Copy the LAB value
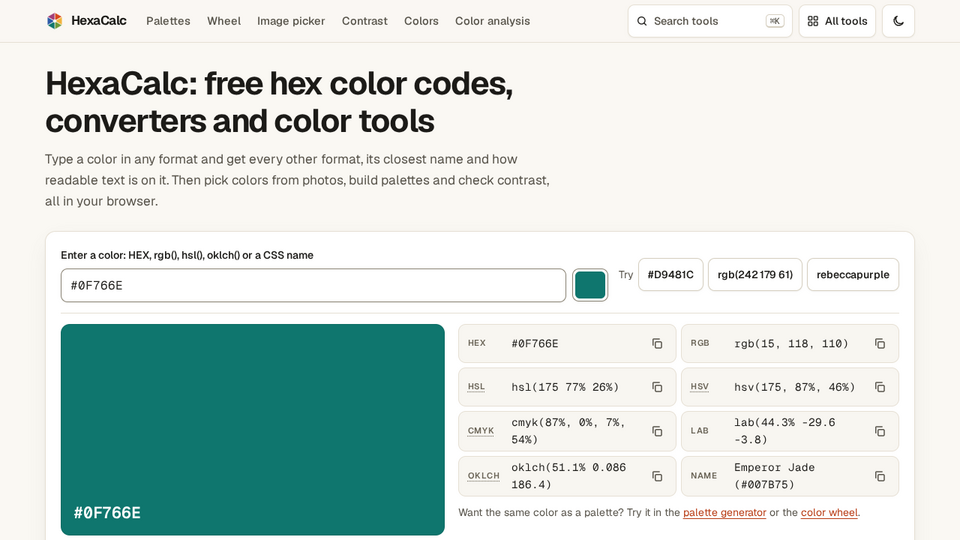 point(880,431)
